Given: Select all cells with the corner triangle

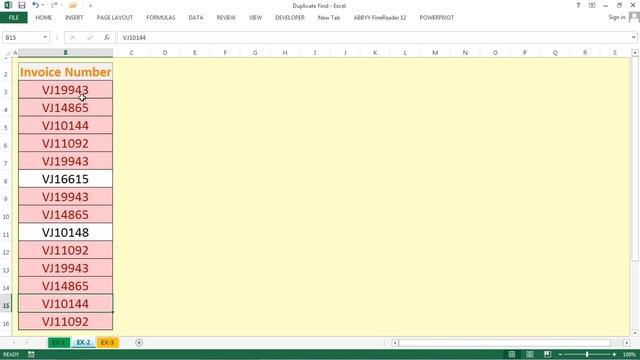Looking at the screenshot, I should click(x=7, y=53).
